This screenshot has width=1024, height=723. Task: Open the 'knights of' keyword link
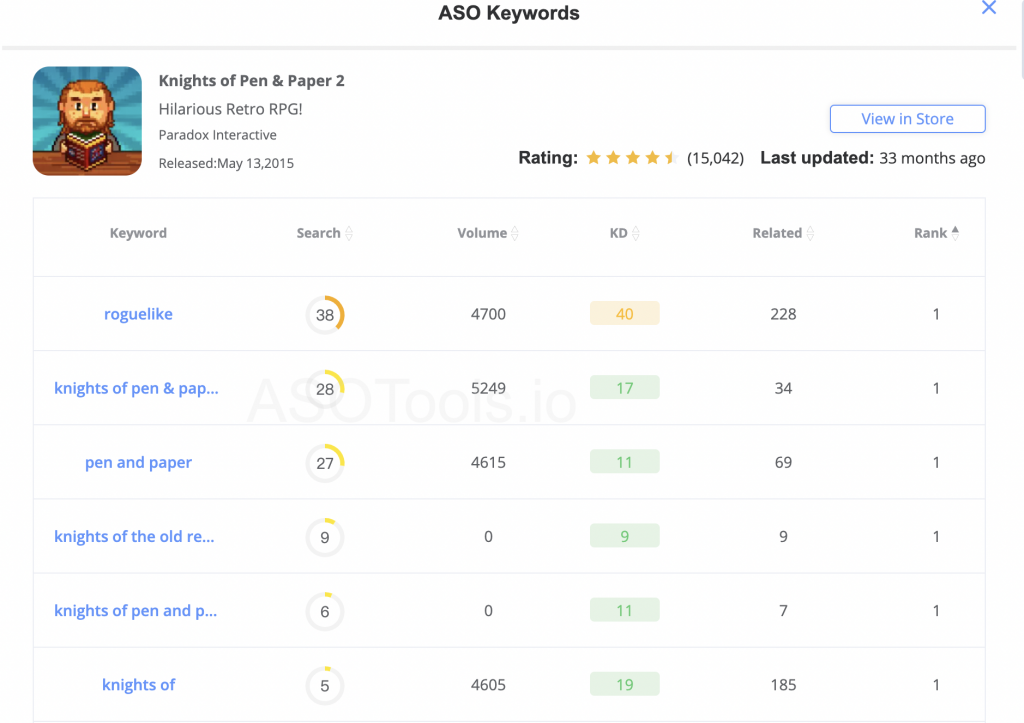(138, 685)
